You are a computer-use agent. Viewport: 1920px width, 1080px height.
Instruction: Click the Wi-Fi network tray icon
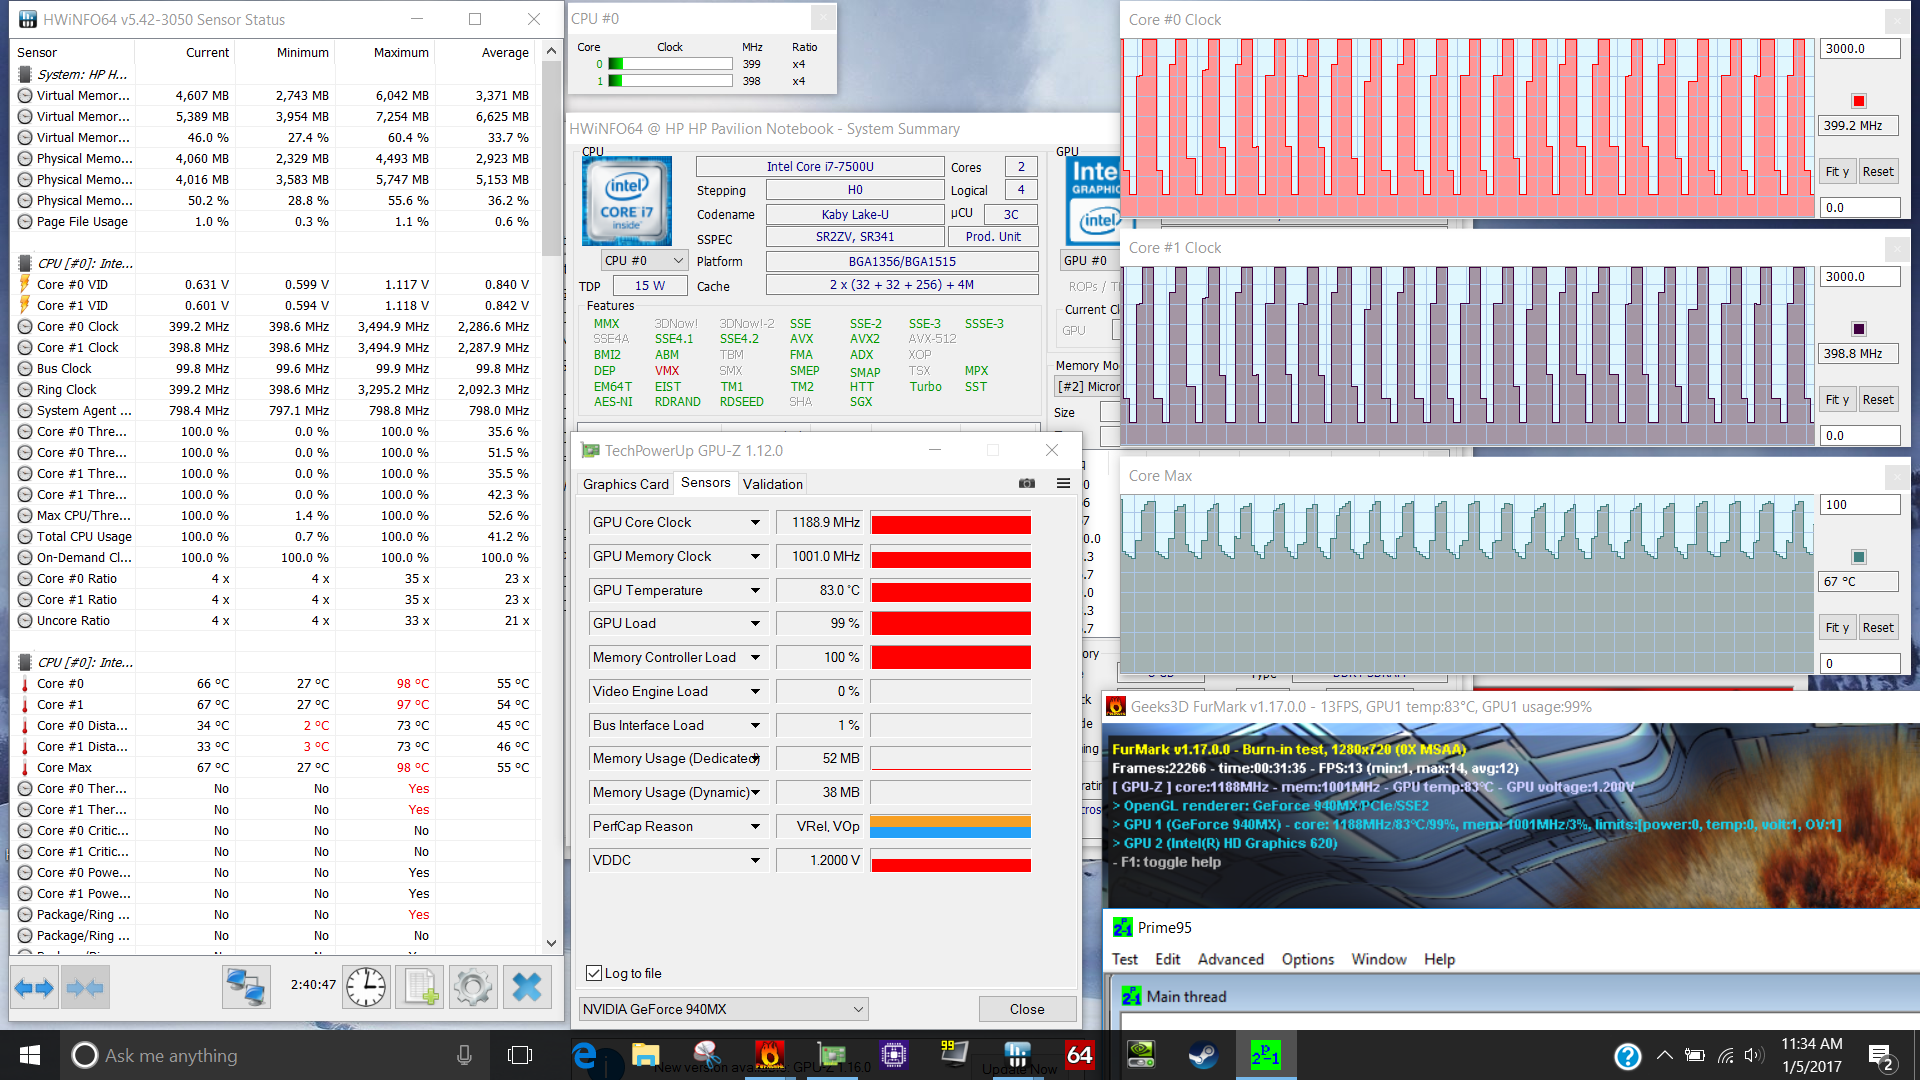[1725, 1055]
